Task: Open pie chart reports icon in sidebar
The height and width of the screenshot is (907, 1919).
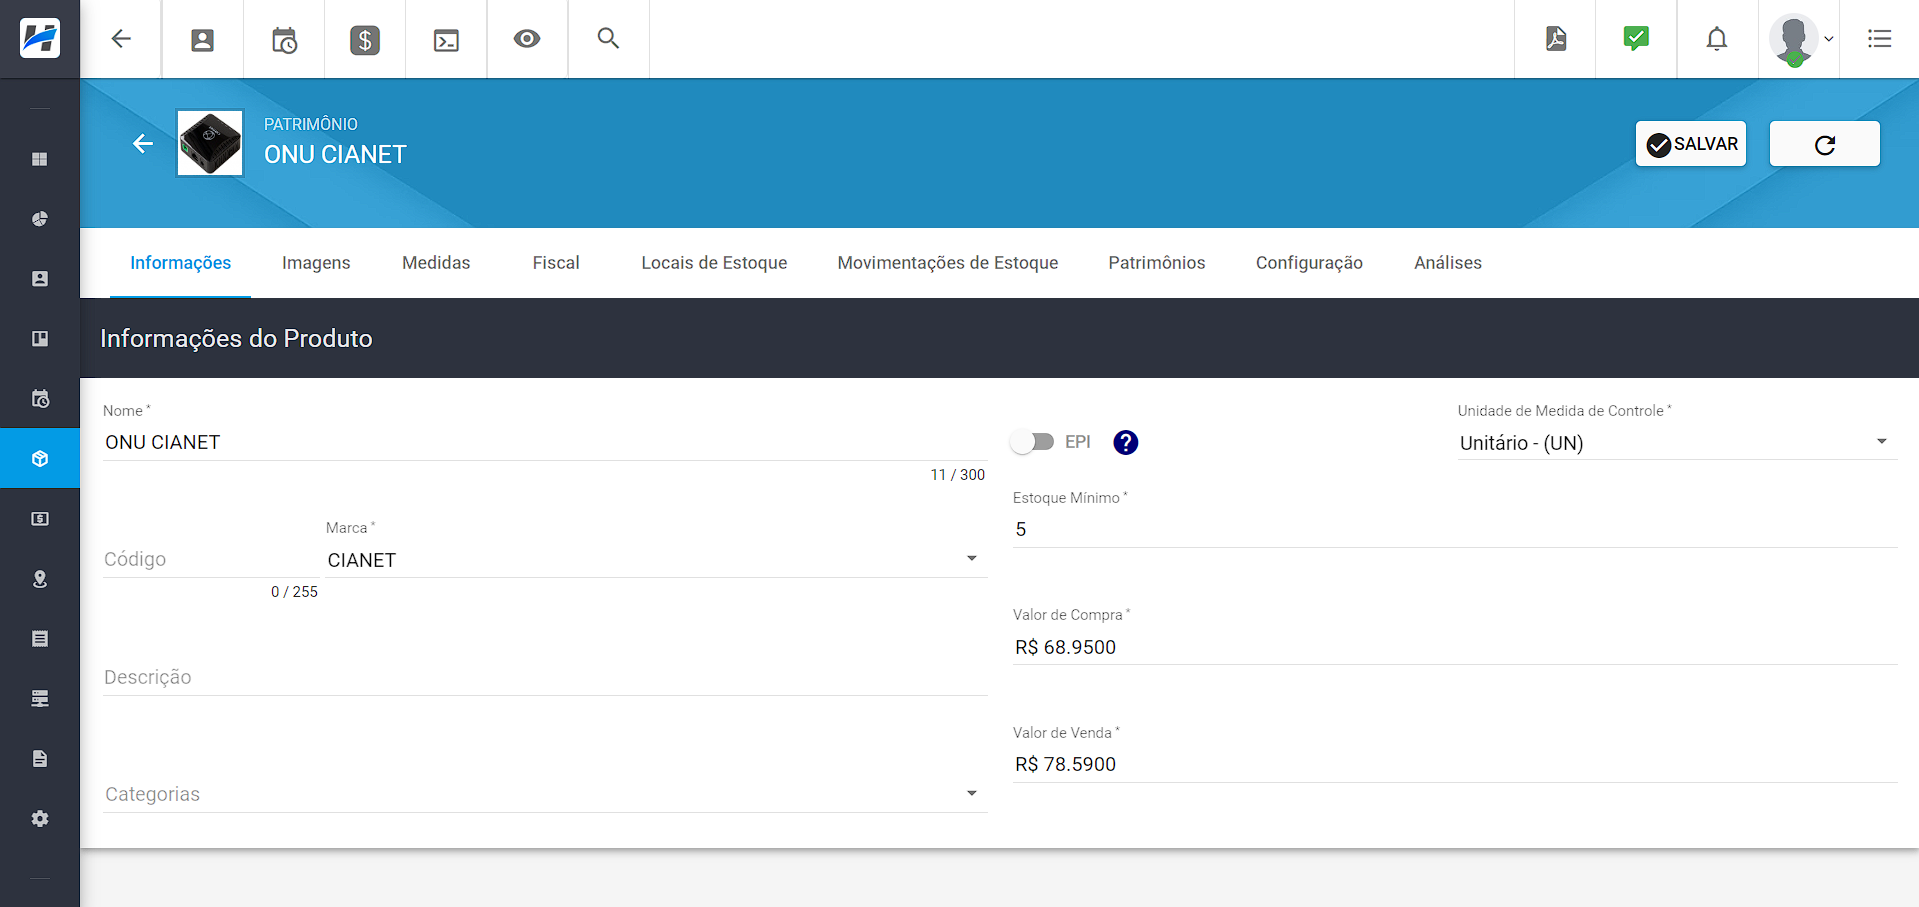Action: pyautogui.click(x=40, y=219)
